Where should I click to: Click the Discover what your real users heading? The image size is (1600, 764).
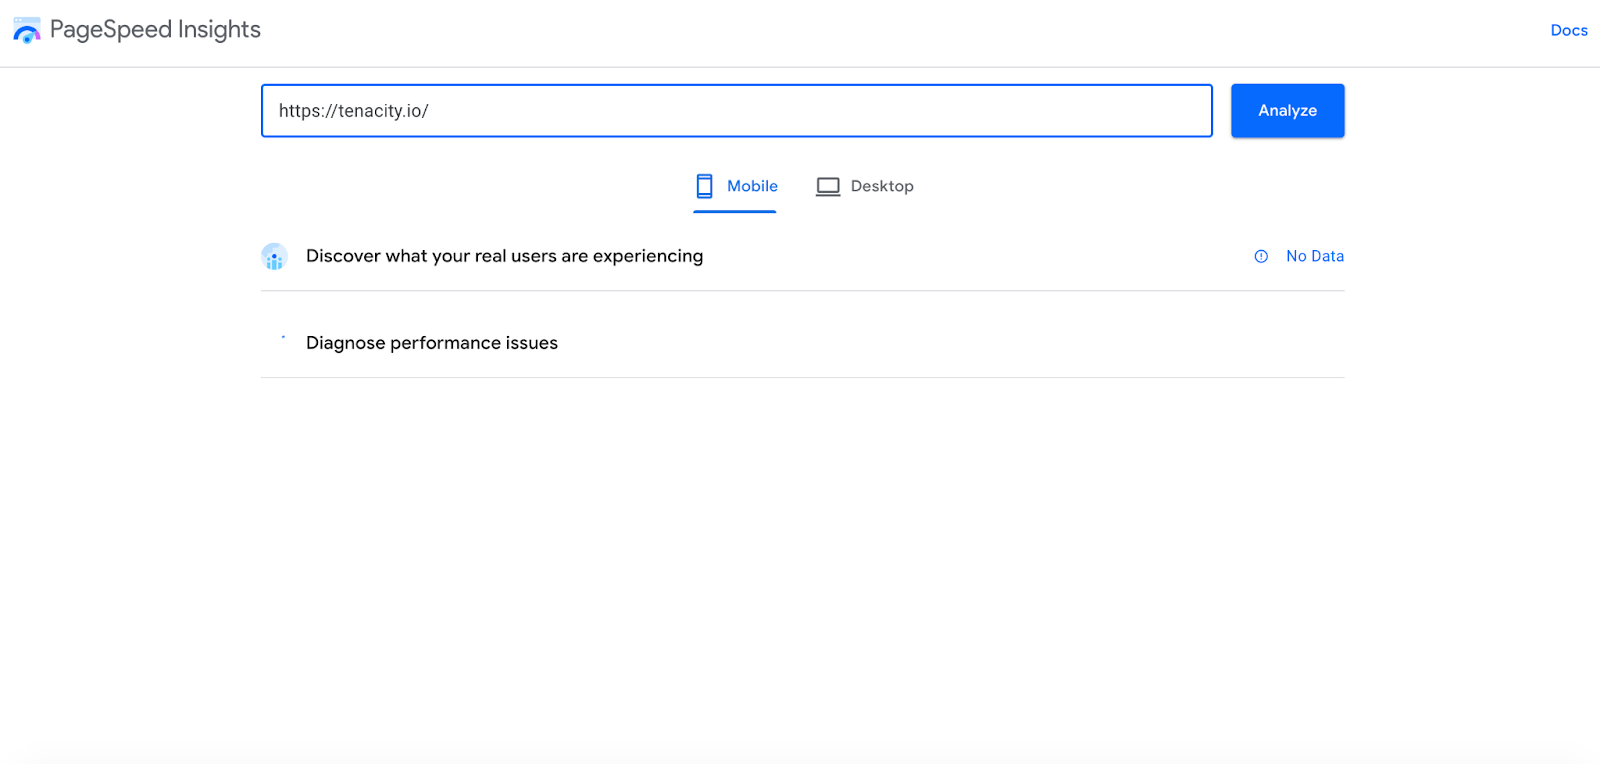point(504,256)
